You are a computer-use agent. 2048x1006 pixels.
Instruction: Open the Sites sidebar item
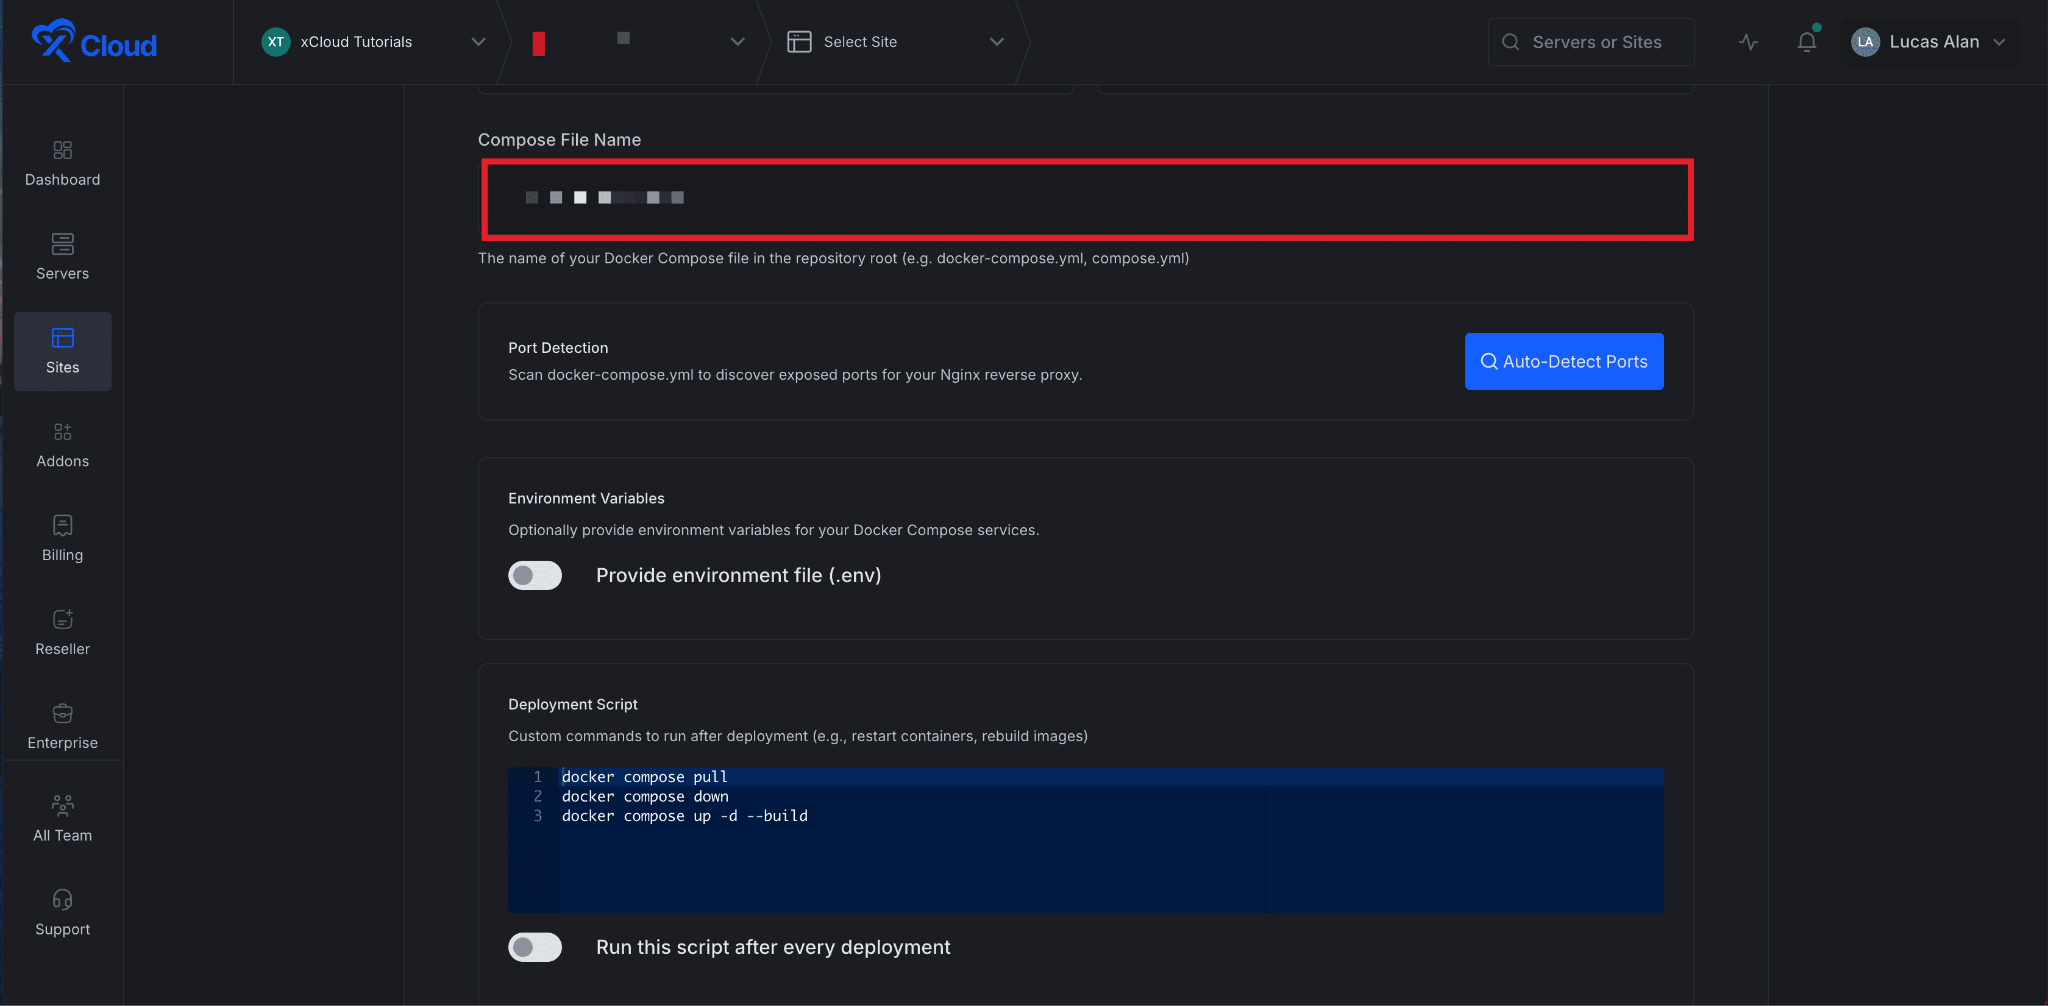[62, 351]
